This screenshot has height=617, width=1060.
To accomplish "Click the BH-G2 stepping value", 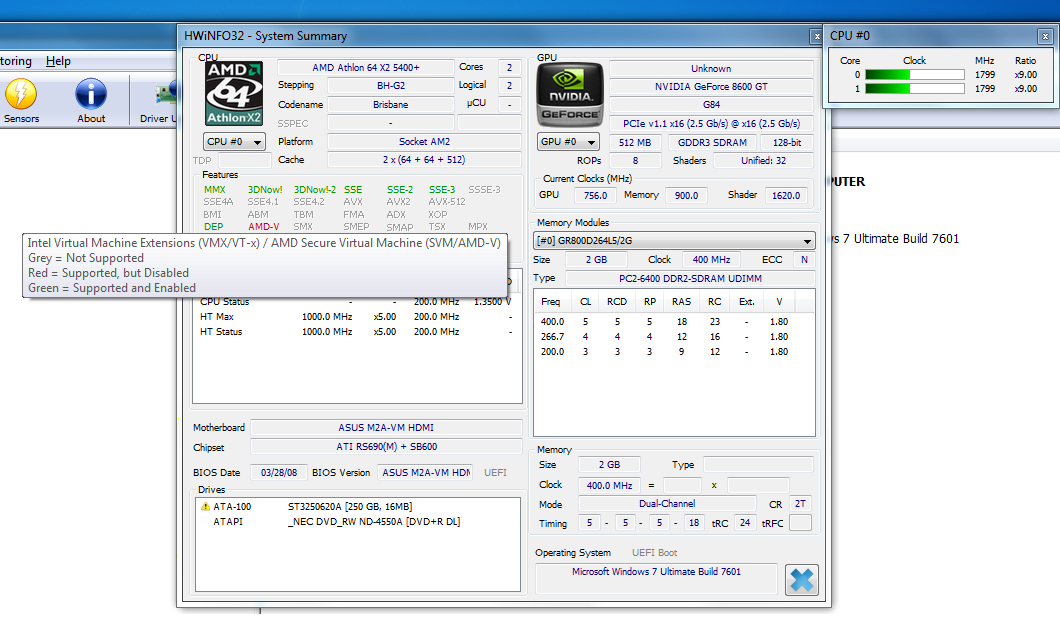I will (391, 86).
